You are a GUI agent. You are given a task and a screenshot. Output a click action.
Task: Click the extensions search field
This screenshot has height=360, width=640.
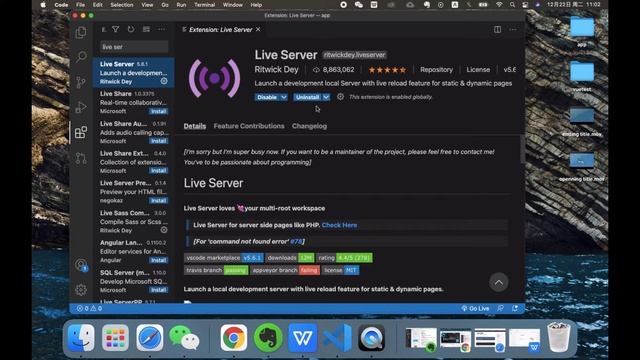click(134, 47)
